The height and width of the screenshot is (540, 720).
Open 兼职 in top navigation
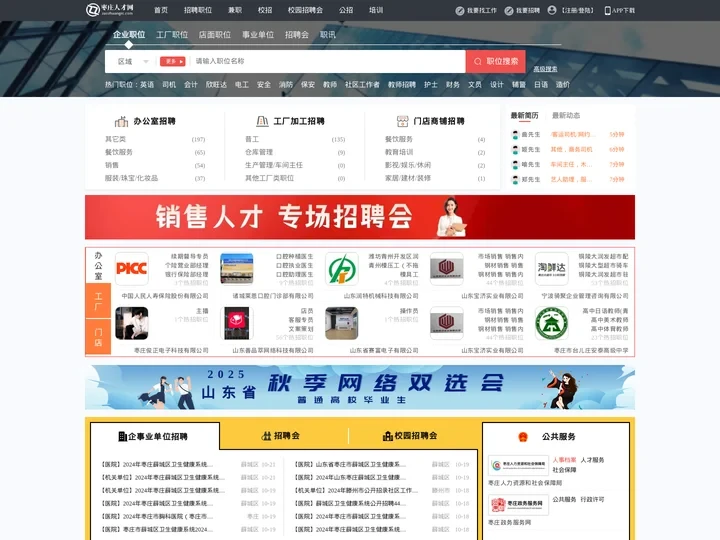235,10
